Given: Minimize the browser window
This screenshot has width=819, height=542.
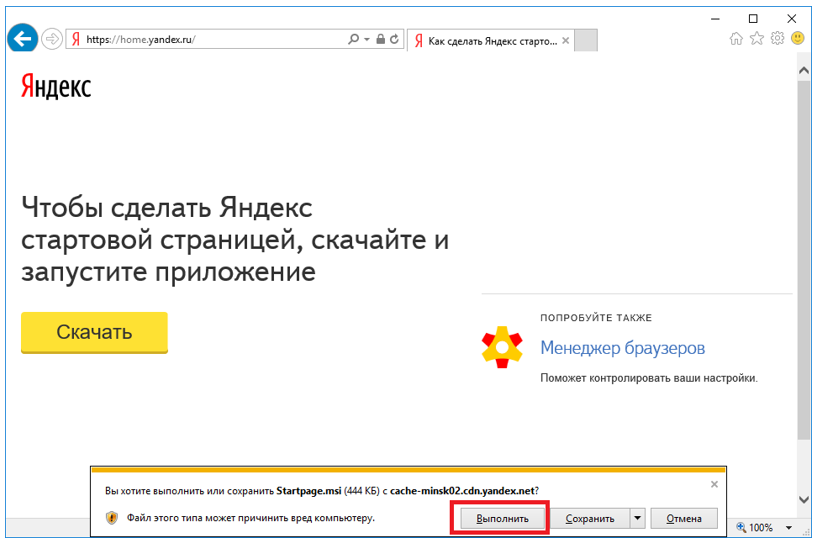Looking at the screenshot, I should click(x=716, y=19).
